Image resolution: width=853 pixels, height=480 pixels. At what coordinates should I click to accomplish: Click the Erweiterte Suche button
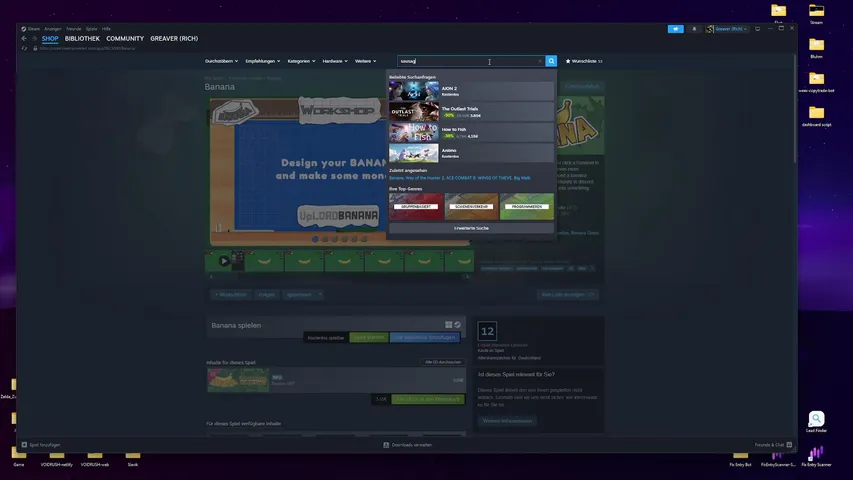coord(471,228)
